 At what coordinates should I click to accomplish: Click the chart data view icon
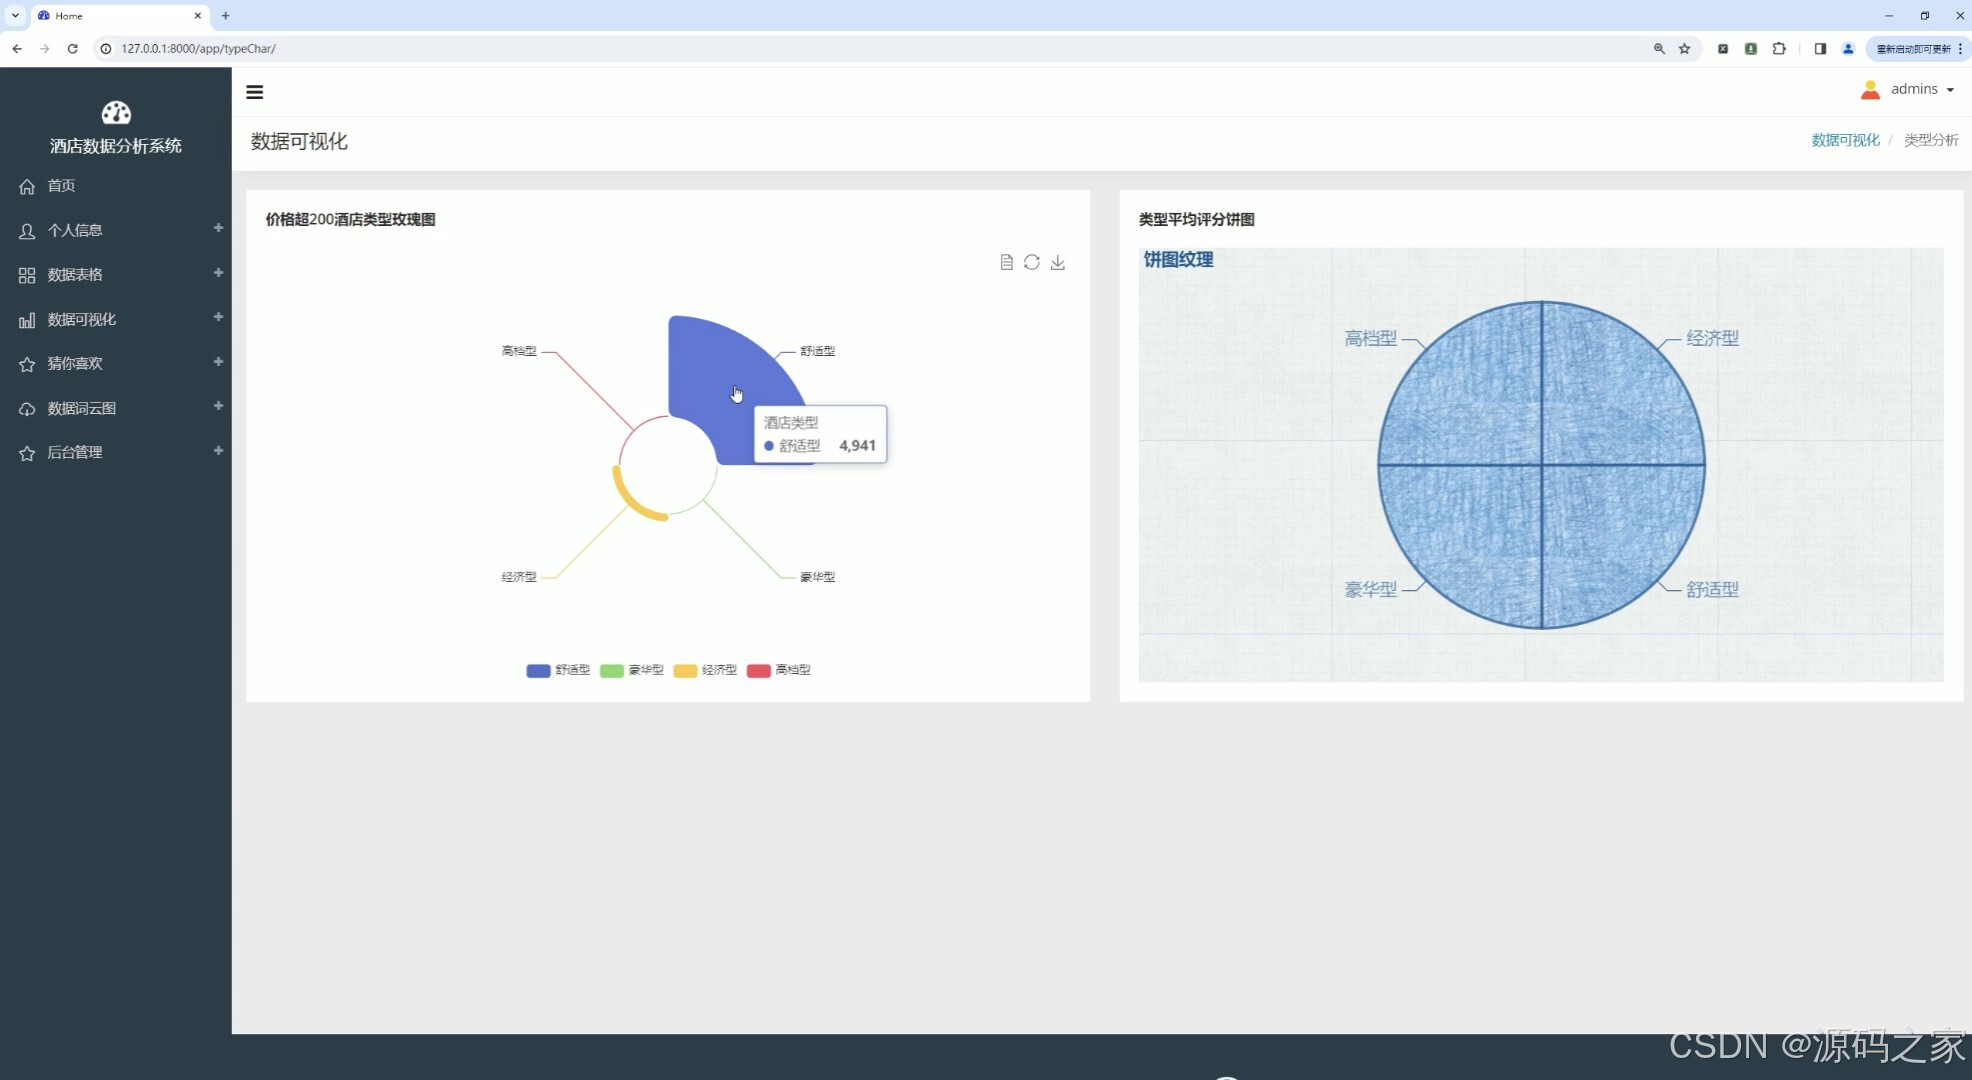point(1006,262)
